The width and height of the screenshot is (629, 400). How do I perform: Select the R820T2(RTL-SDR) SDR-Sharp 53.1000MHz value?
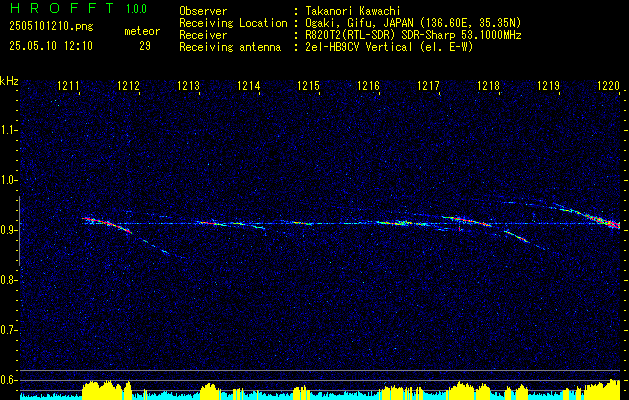413,35
